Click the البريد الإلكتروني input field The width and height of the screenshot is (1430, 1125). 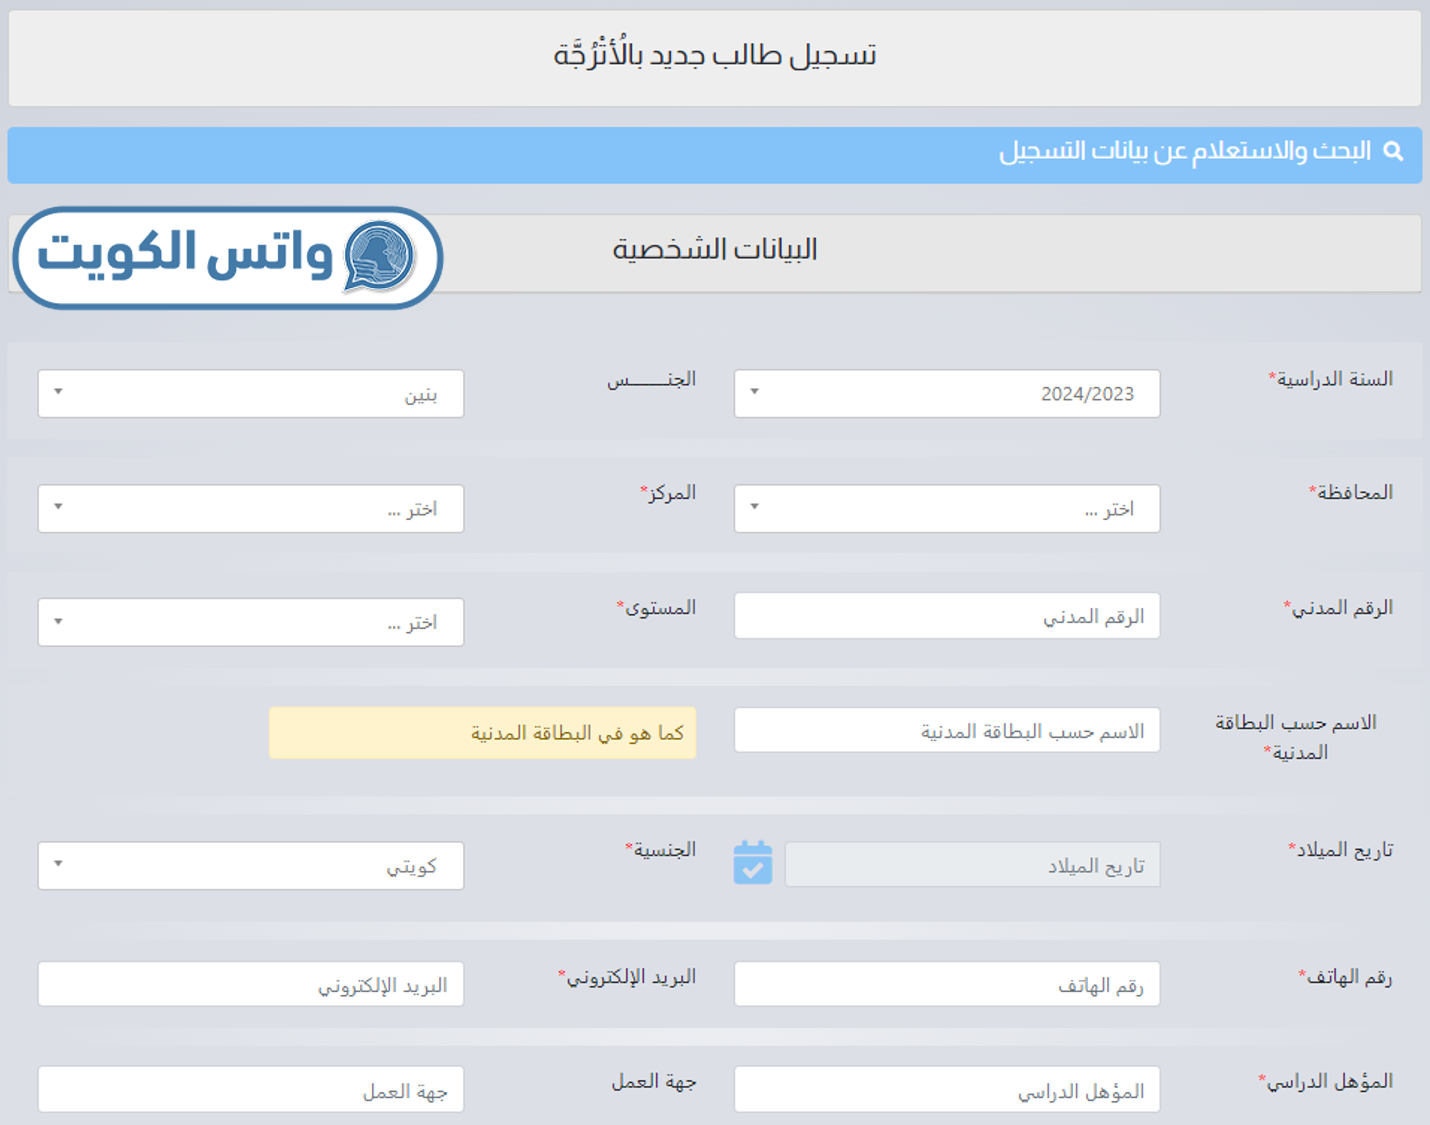pos(250,985)
